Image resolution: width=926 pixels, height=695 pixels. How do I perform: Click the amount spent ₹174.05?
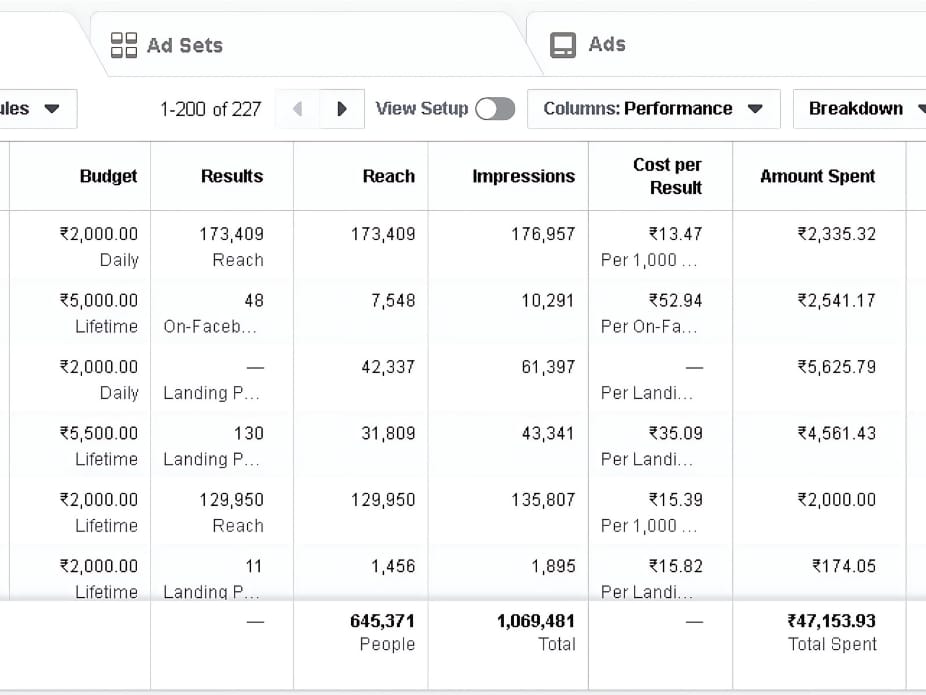843,566
